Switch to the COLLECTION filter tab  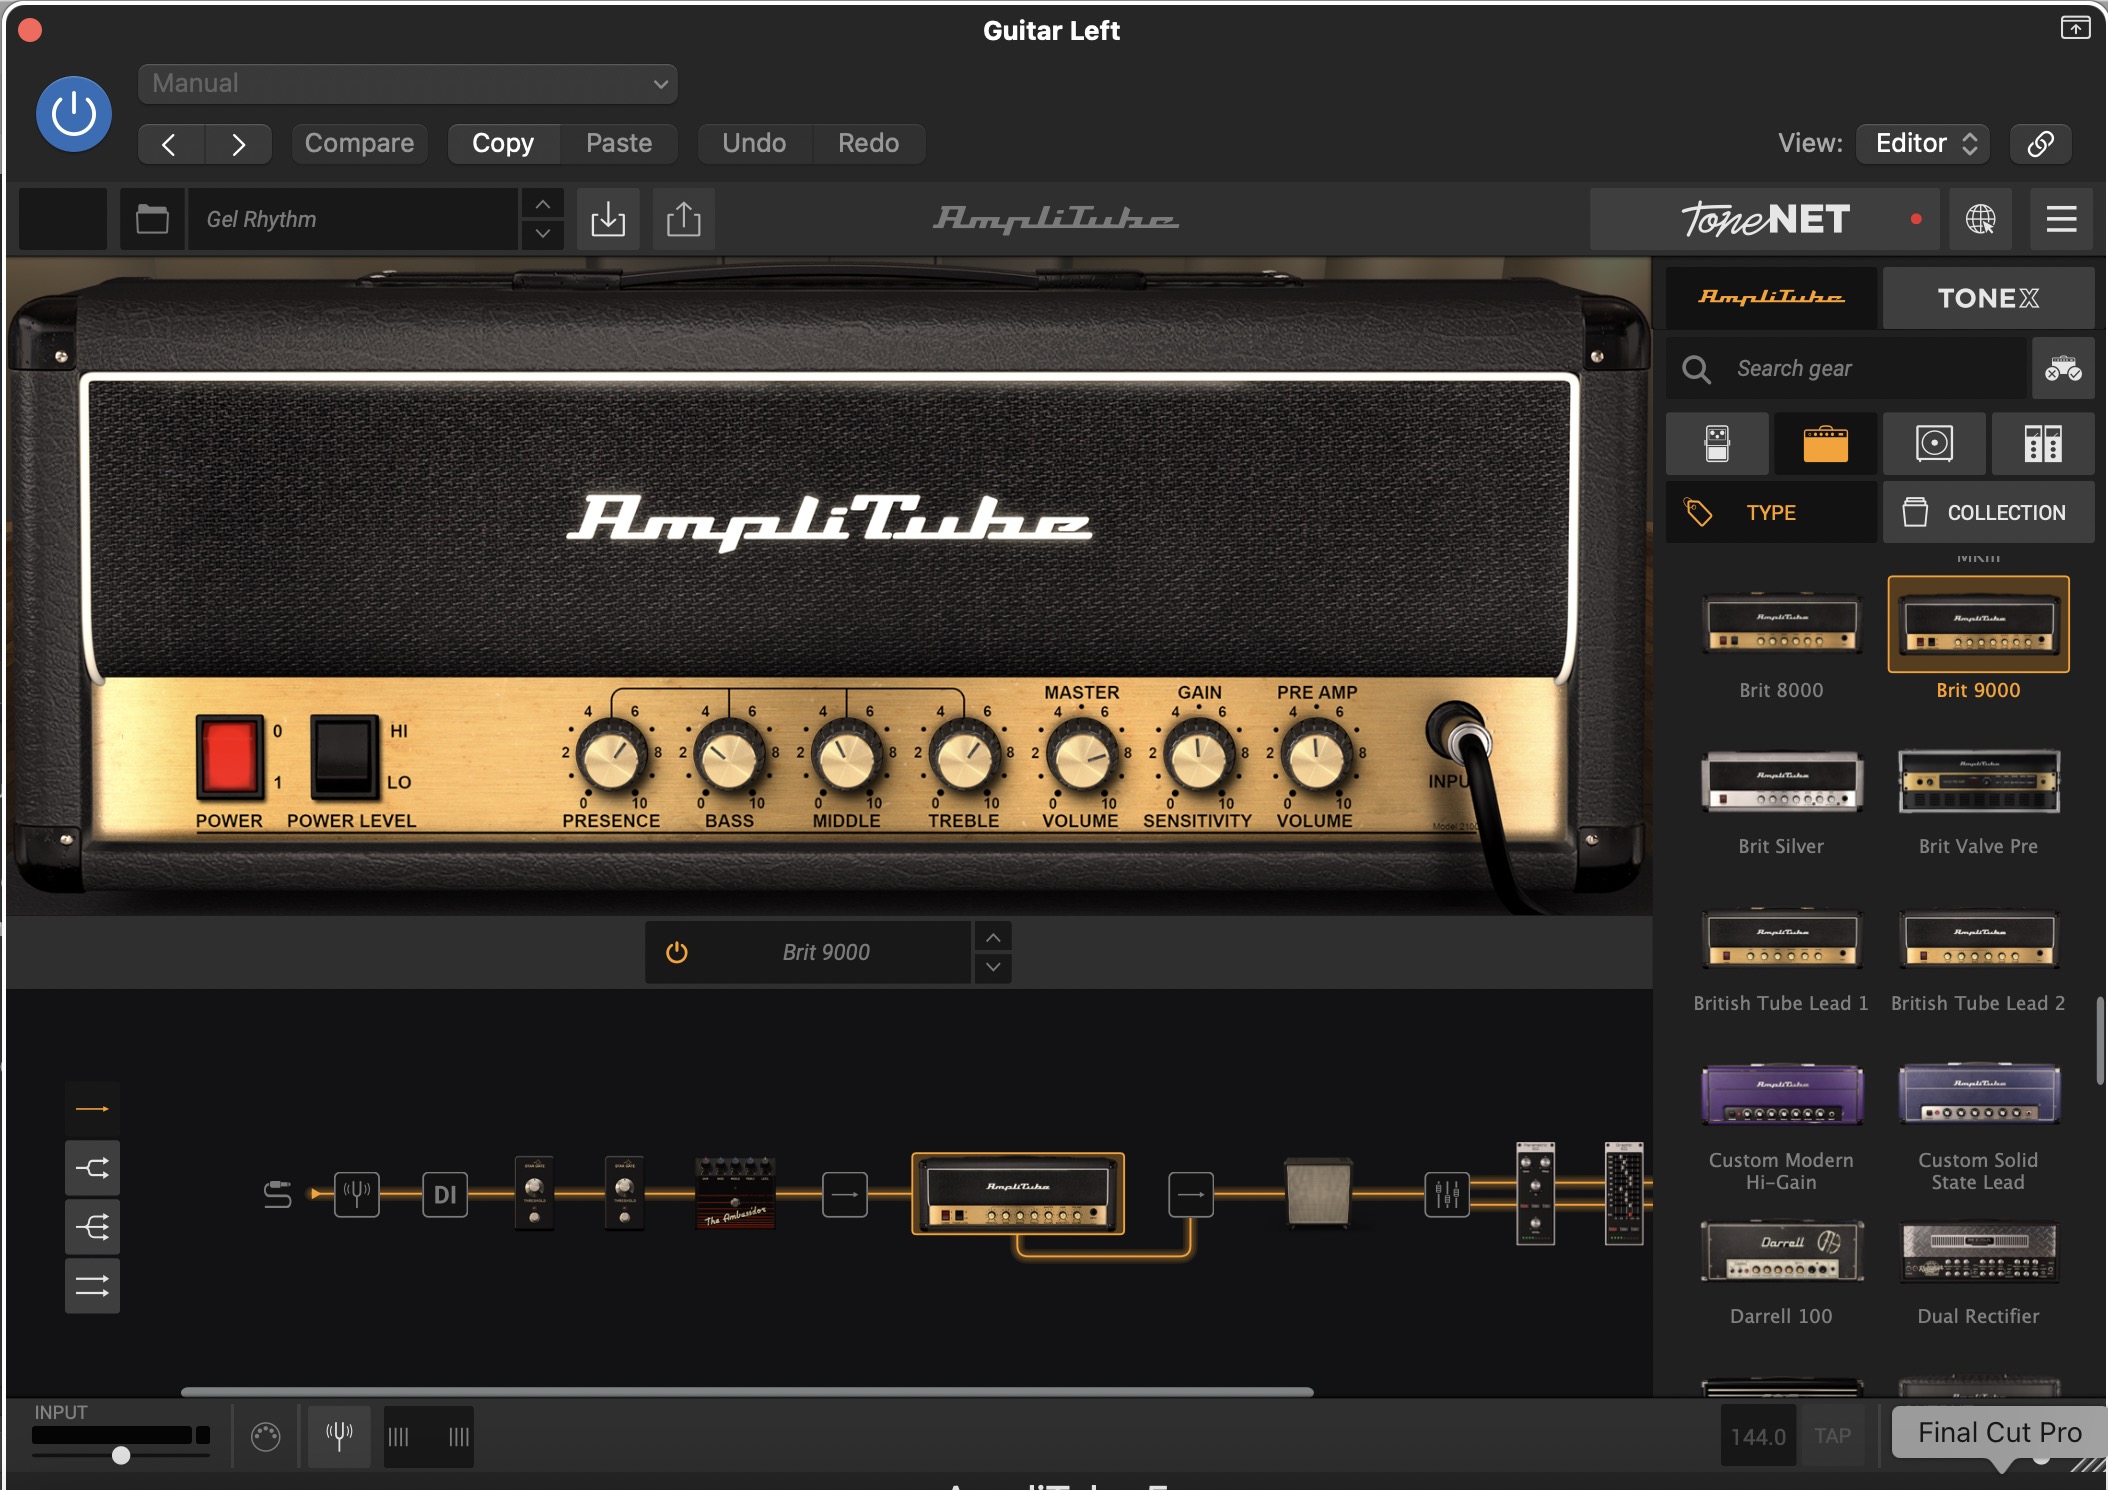tap(1988, 512)
